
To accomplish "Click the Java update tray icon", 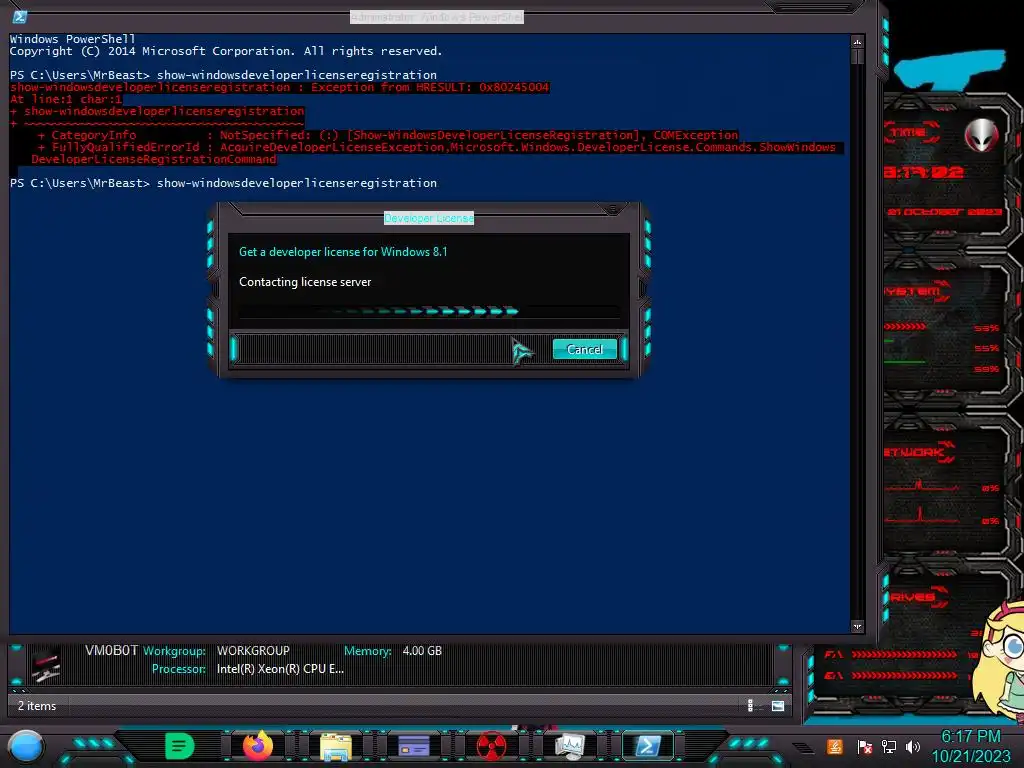I will [835, 747].
